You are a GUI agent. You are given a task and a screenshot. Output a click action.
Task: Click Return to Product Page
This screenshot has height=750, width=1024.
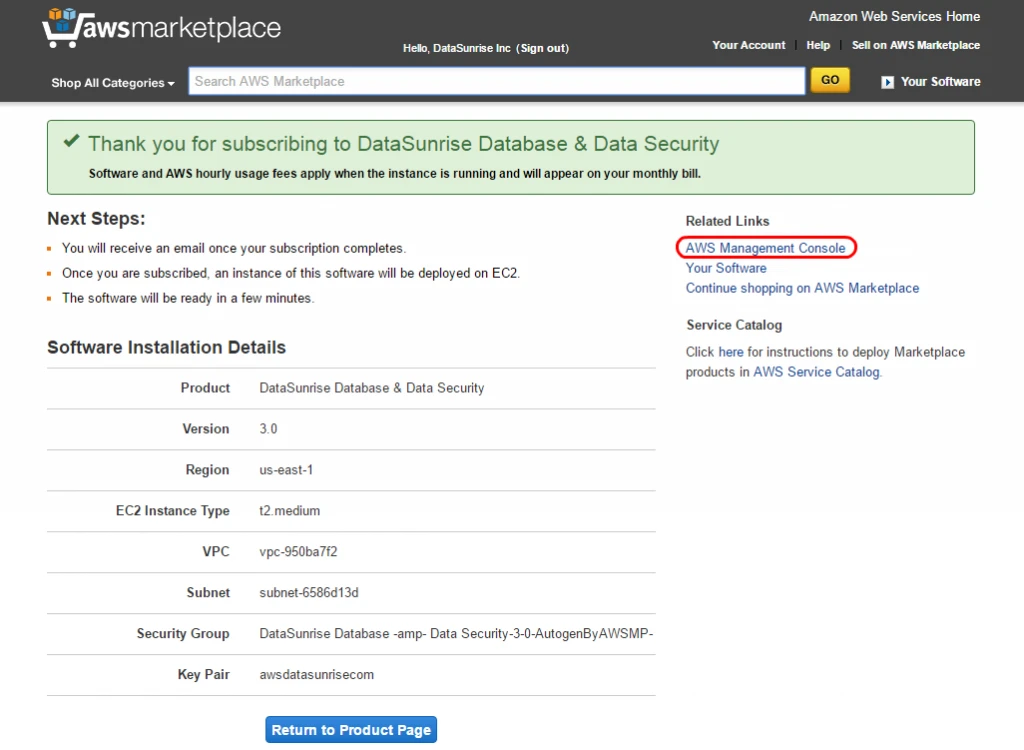tap(350, 729)
